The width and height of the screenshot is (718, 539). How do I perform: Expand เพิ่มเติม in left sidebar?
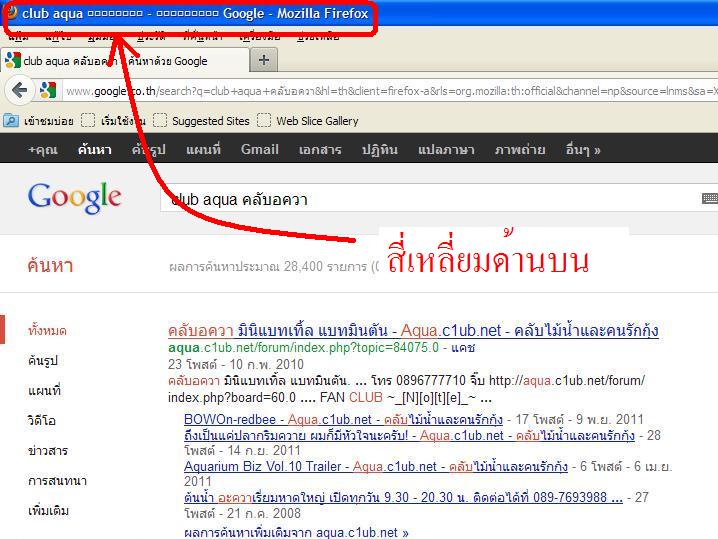click(x=48, y=510)
